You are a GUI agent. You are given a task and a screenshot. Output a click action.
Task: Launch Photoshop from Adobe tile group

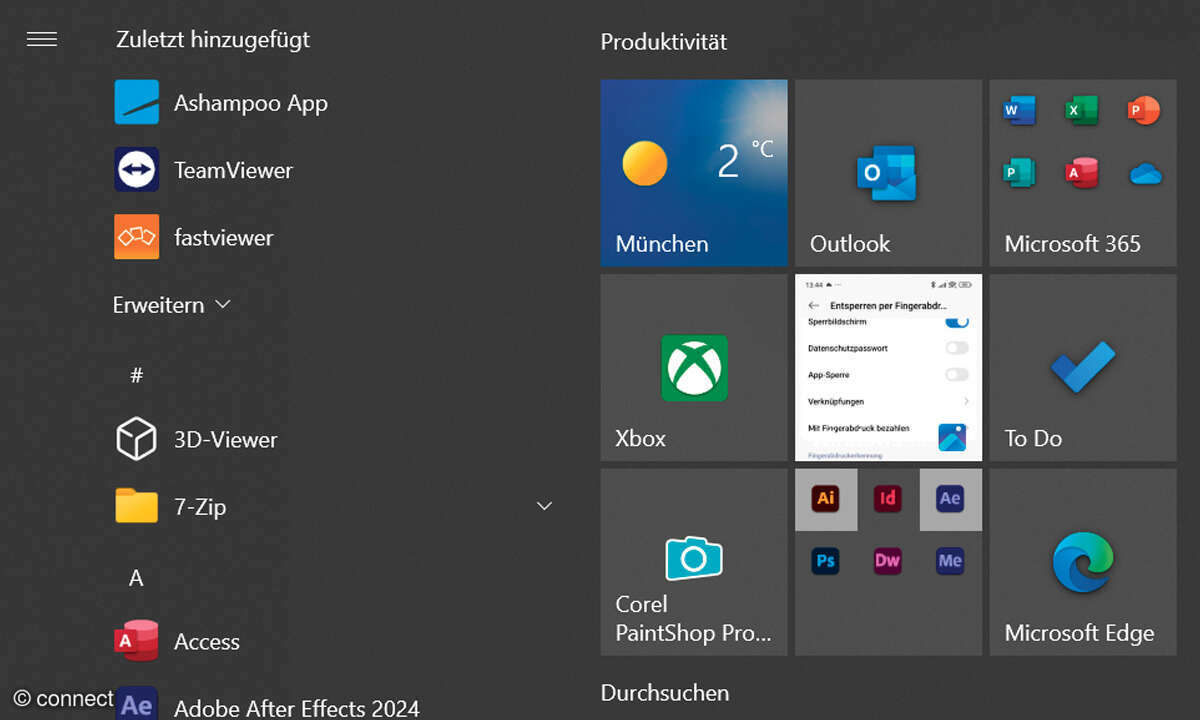point(826,561)
